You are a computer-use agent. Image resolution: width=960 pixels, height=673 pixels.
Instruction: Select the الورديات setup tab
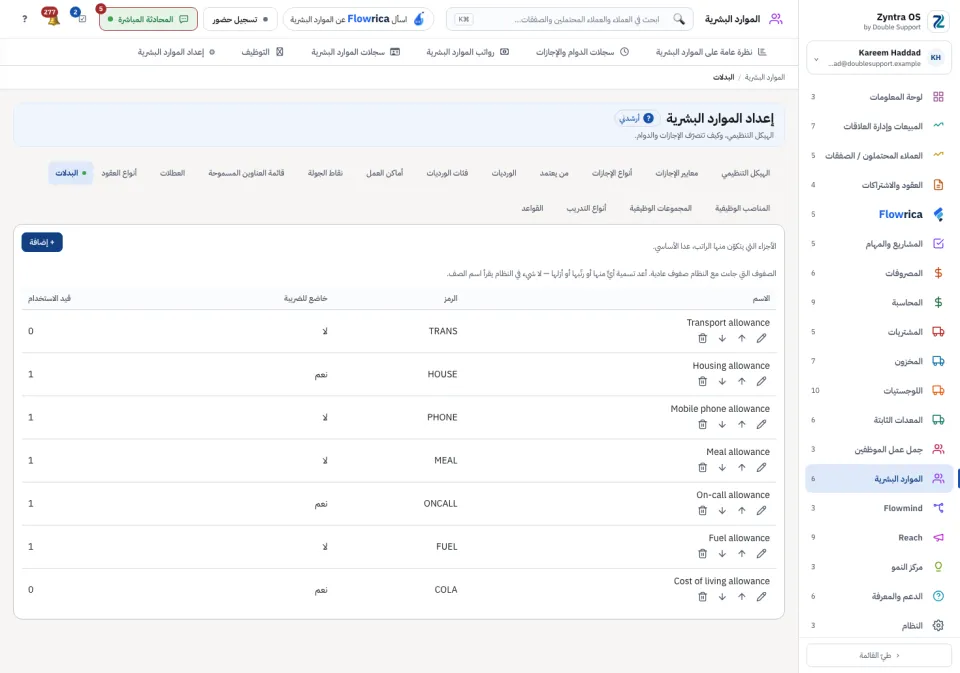tap(504, 173)
